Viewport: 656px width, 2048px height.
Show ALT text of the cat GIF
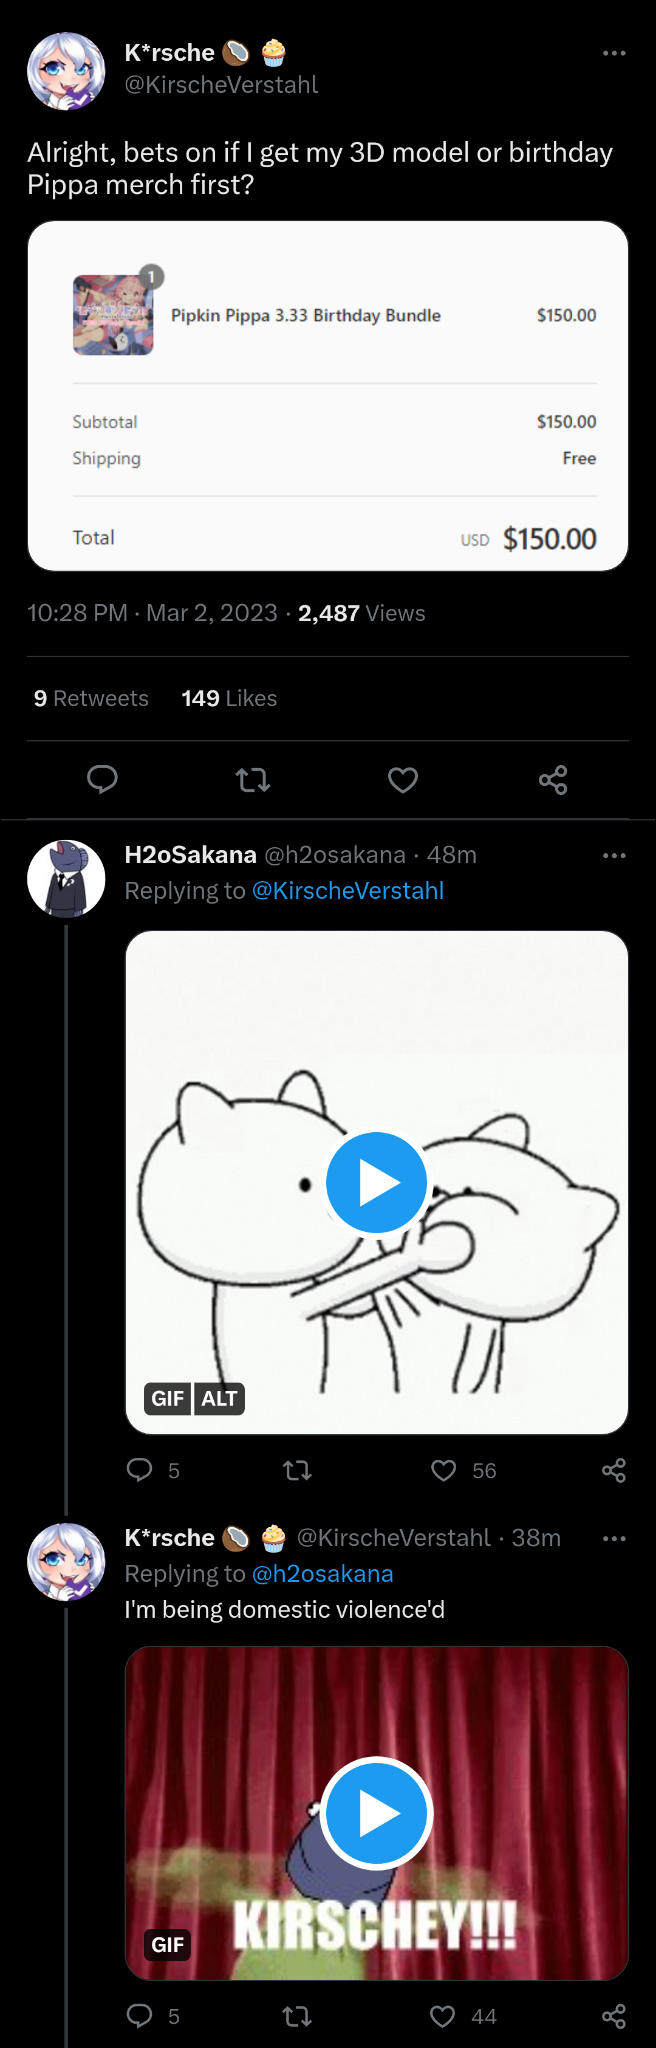tap(219, 1398)
